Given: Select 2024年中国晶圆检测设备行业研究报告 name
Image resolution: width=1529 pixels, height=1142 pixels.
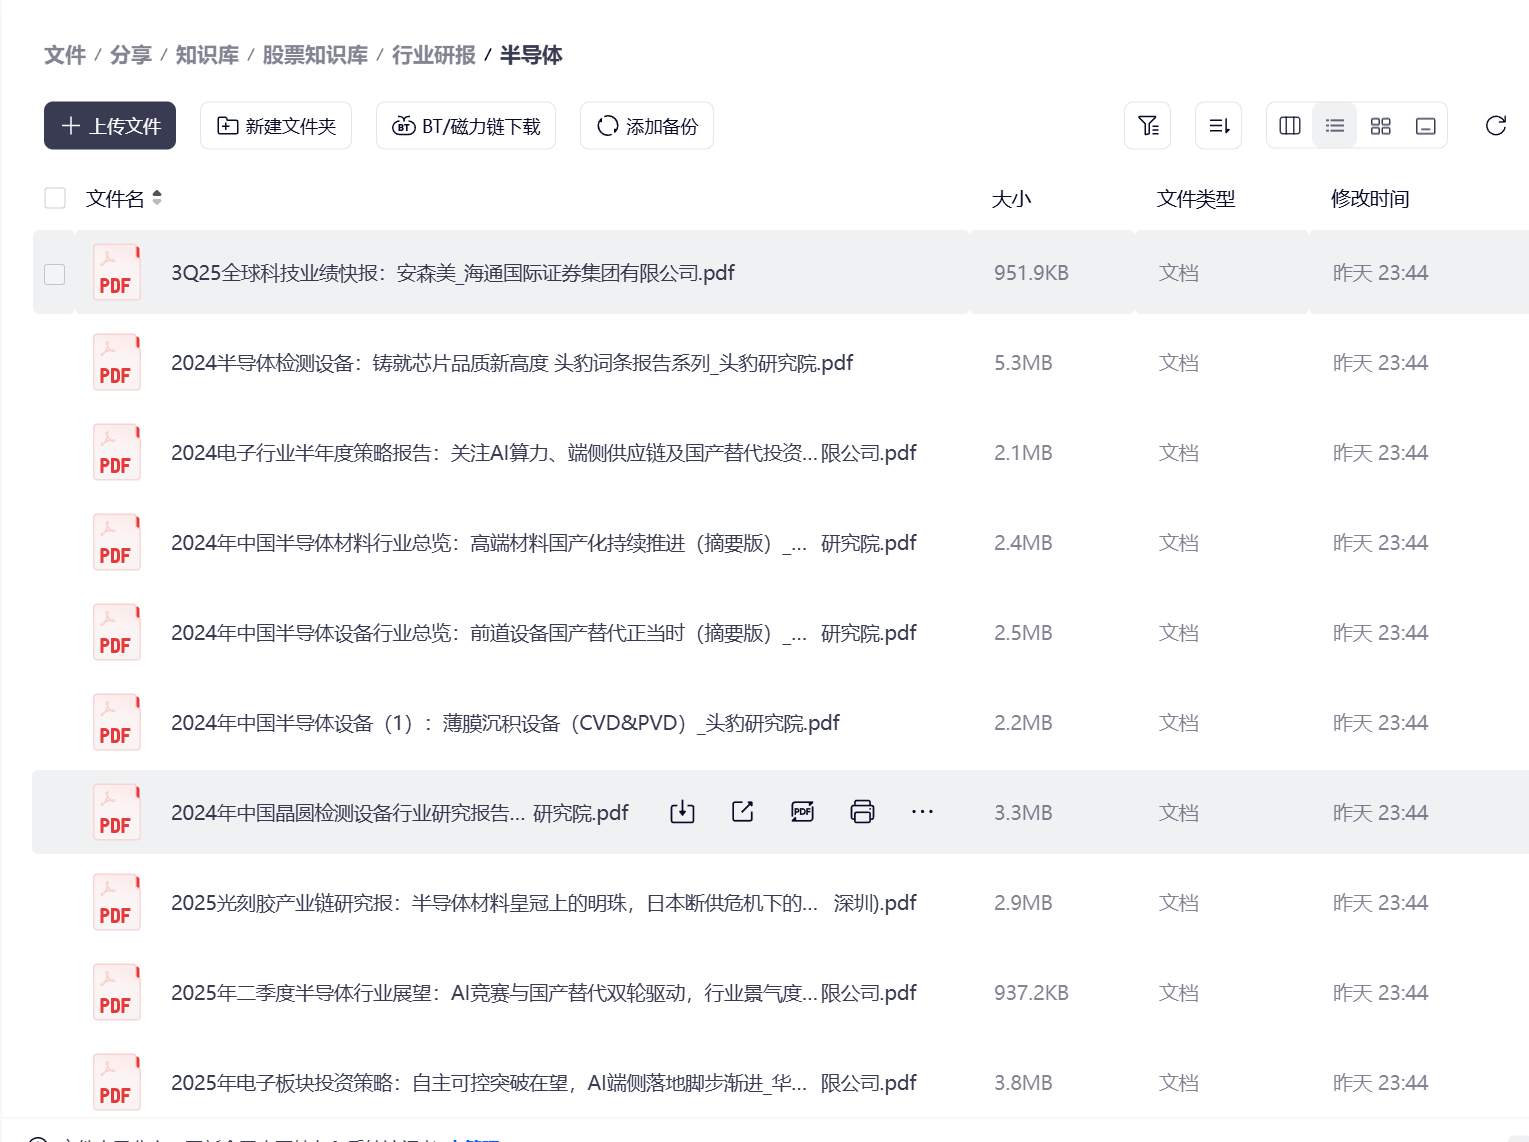Looking at the screenshot, I should click(400, 813).
